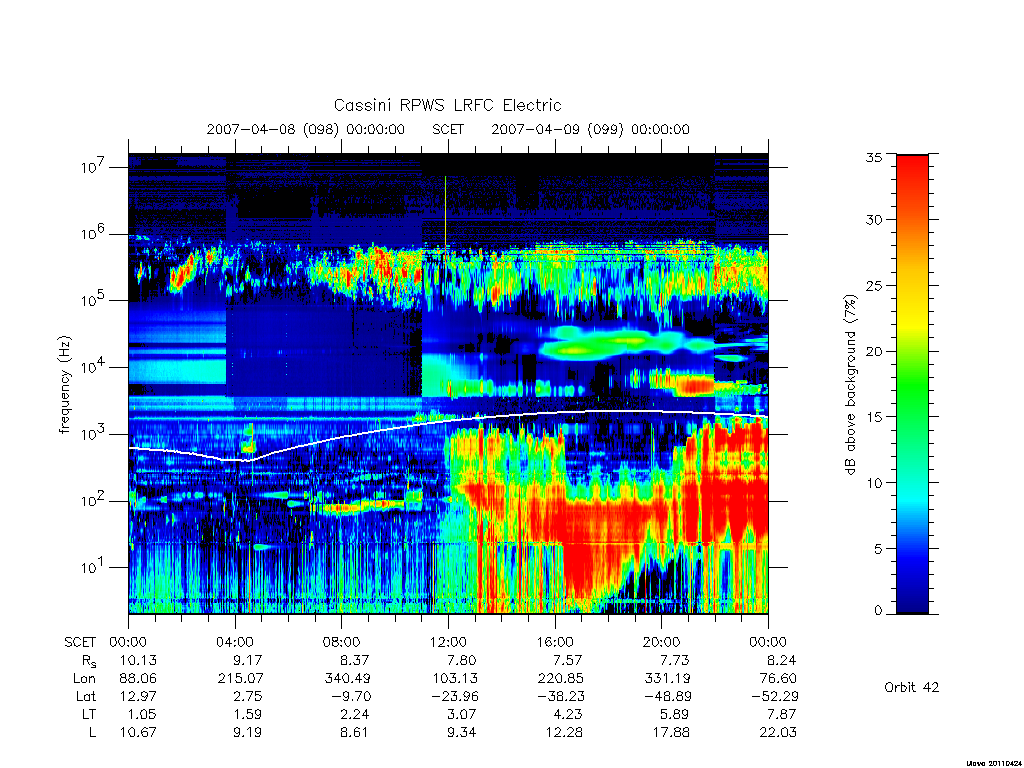Click the time tick label '12:00'

[x=448, y=642]
